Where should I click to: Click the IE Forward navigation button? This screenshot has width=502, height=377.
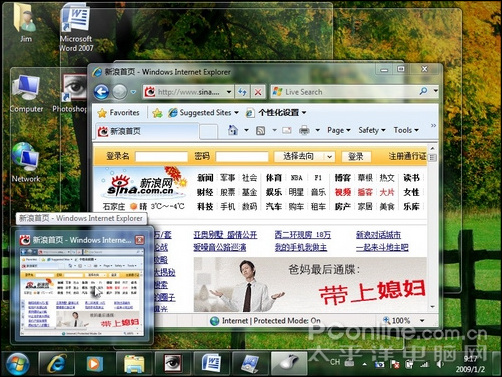coord(119,92)
